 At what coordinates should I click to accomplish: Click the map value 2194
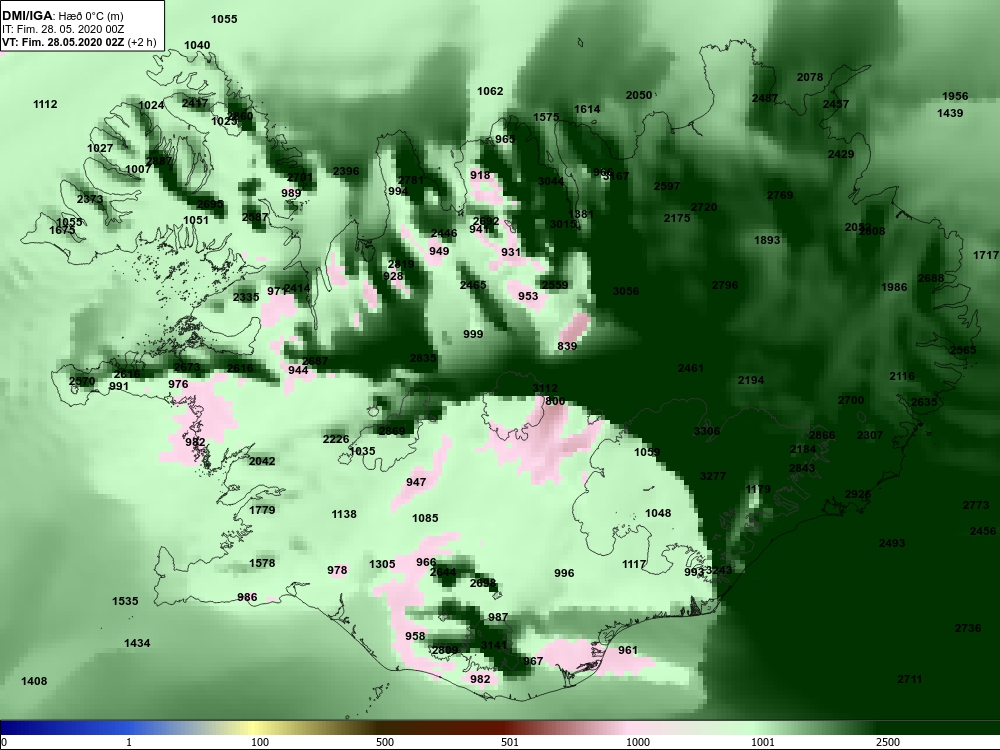pos(751,380)
